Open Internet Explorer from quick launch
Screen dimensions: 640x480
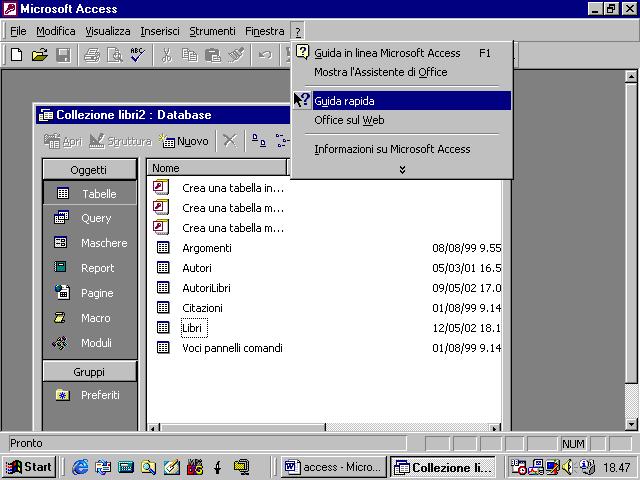pyautogui.click(x=80, y=467)
